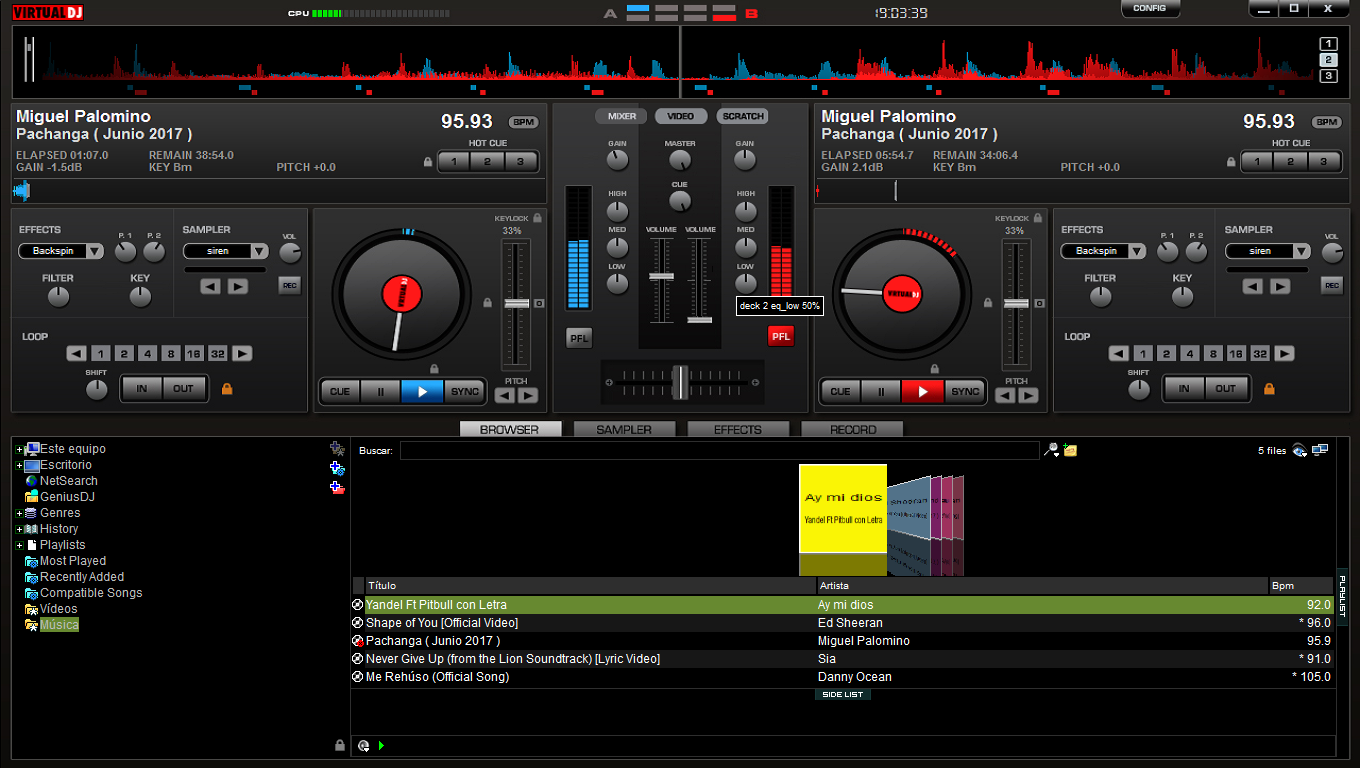Toggle the orange loop lock on deck 2
The width and height of the screenshot is (1360, 768).
pos(1269,388)
